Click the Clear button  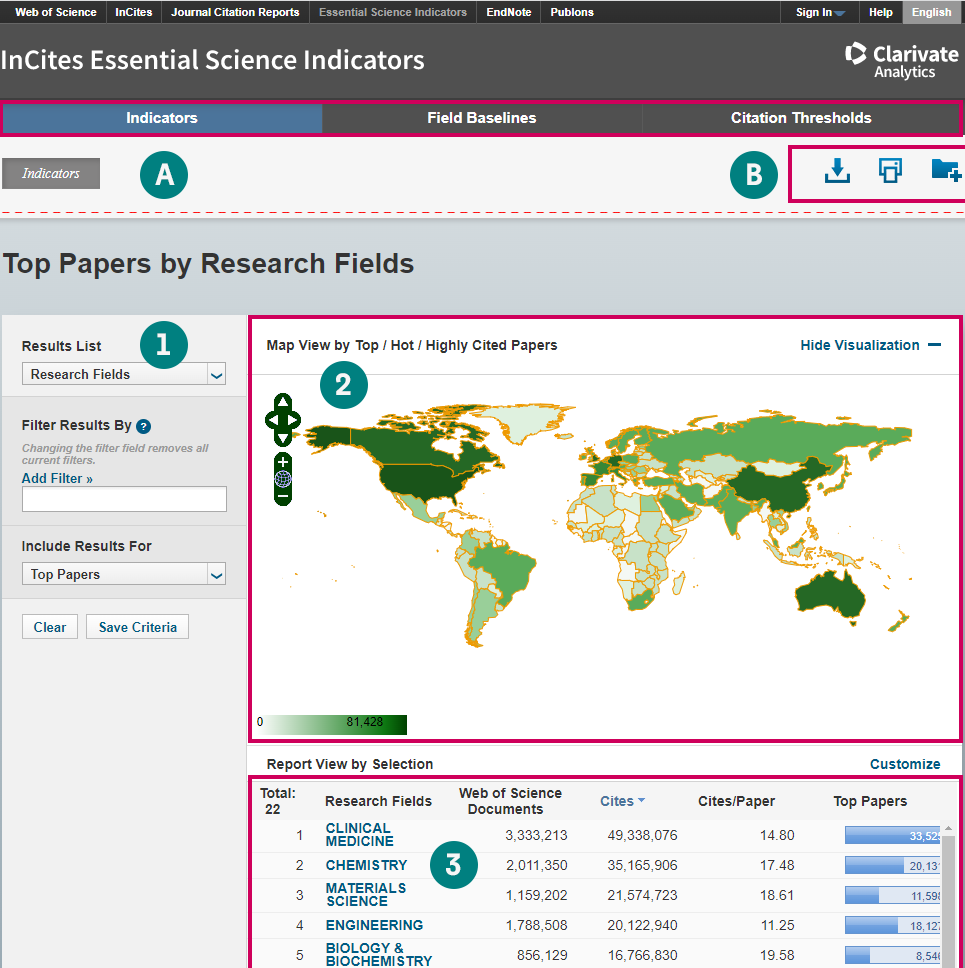pyautogui.click(x=50, y=627)
